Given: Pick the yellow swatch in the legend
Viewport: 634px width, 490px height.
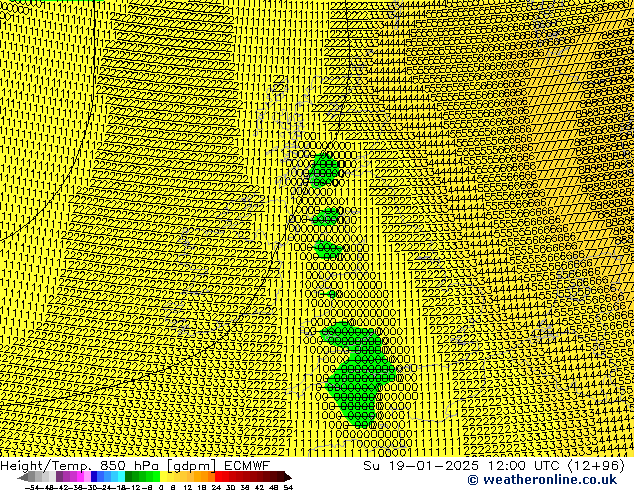Looking at the screenshot, I should [x=172, y=477].
